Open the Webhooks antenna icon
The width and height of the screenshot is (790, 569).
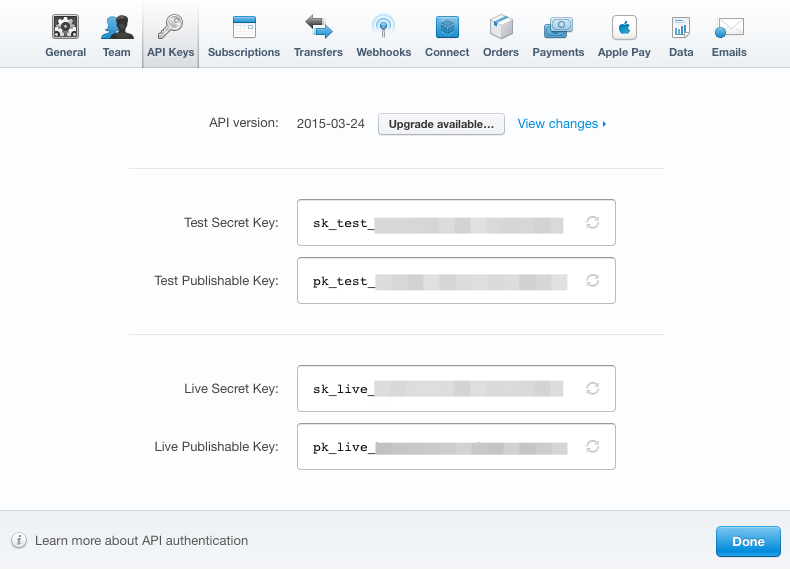click(x=383, y=27)
